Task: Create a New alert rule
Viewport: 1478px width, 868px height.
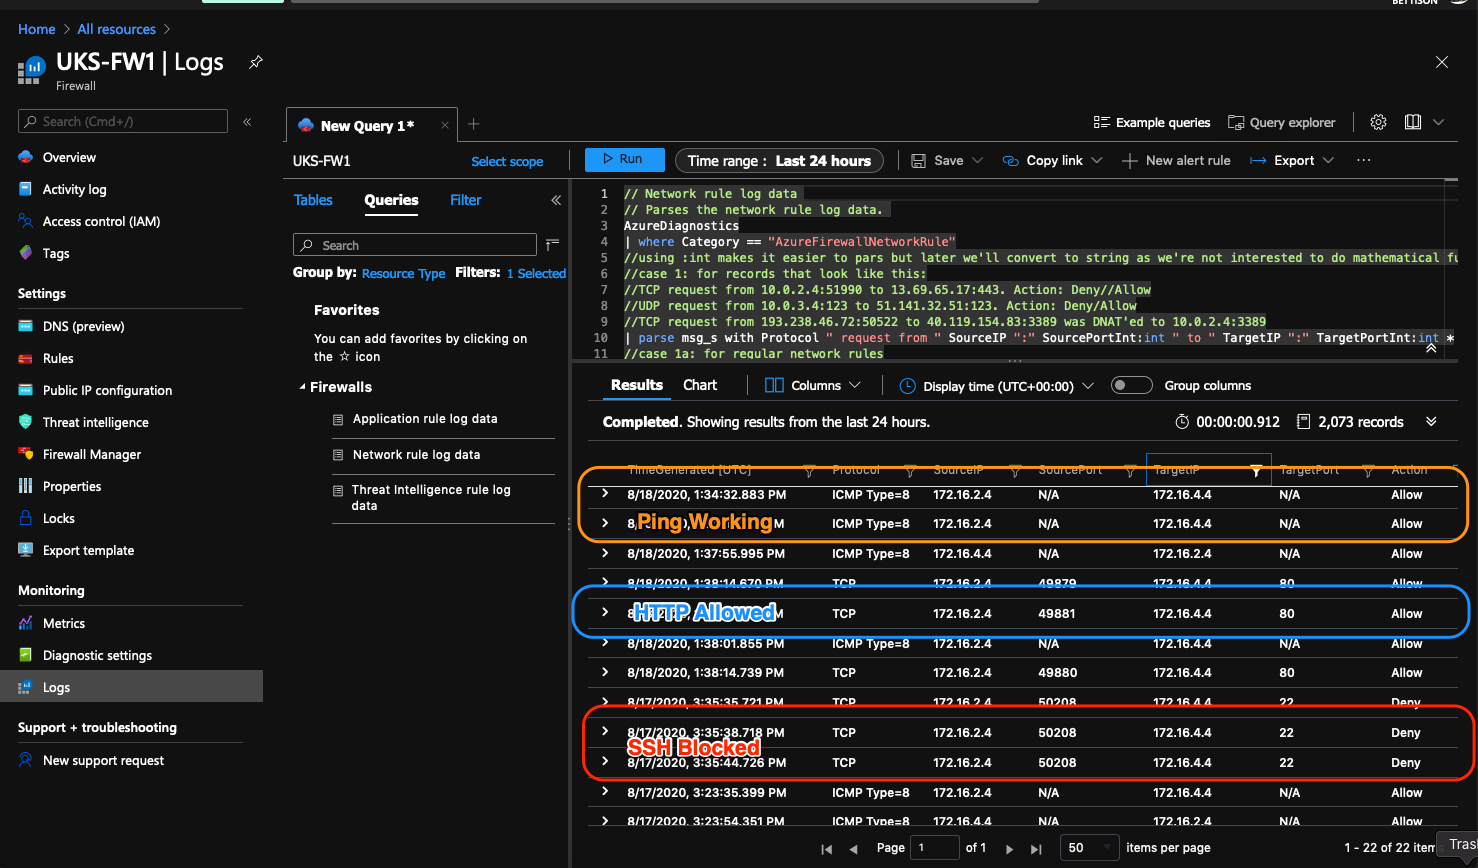Action: point(1176,160)
